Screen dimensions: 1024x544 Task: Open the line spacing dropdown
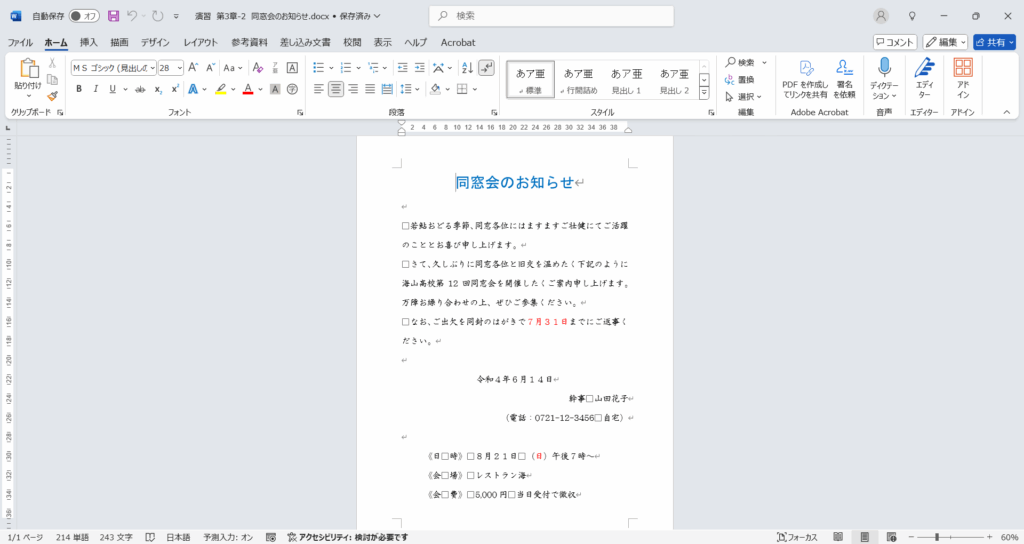(409, 89)
